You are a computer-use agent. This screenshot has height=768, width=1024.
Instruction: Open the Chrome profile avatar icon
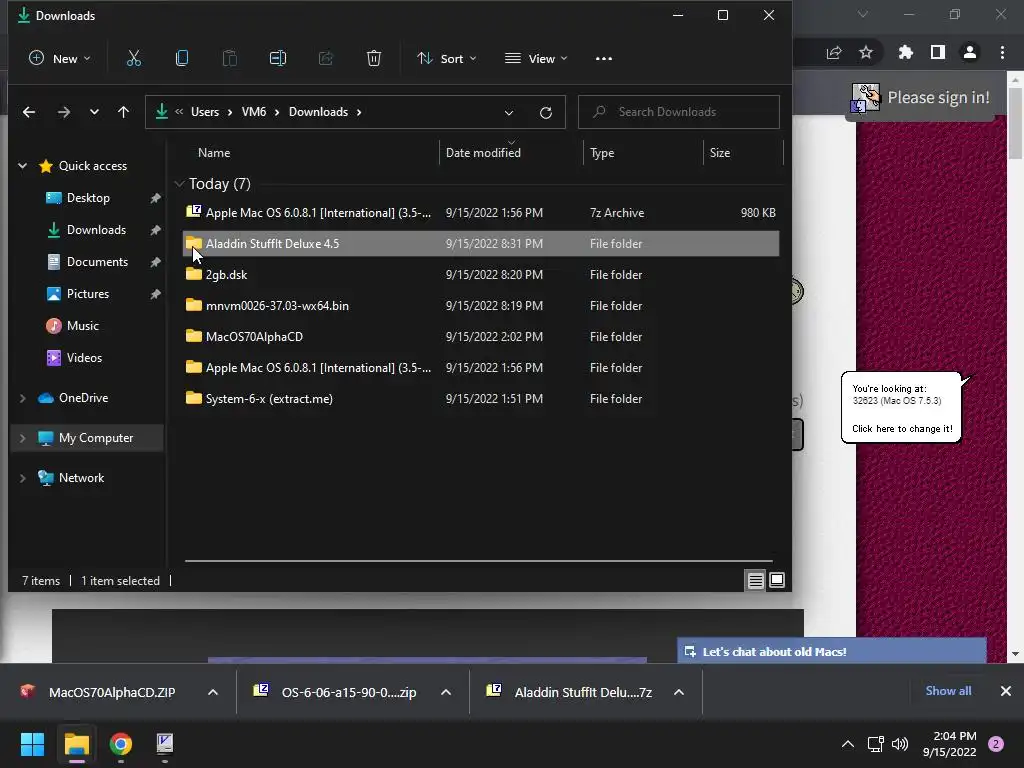point(970,52)
